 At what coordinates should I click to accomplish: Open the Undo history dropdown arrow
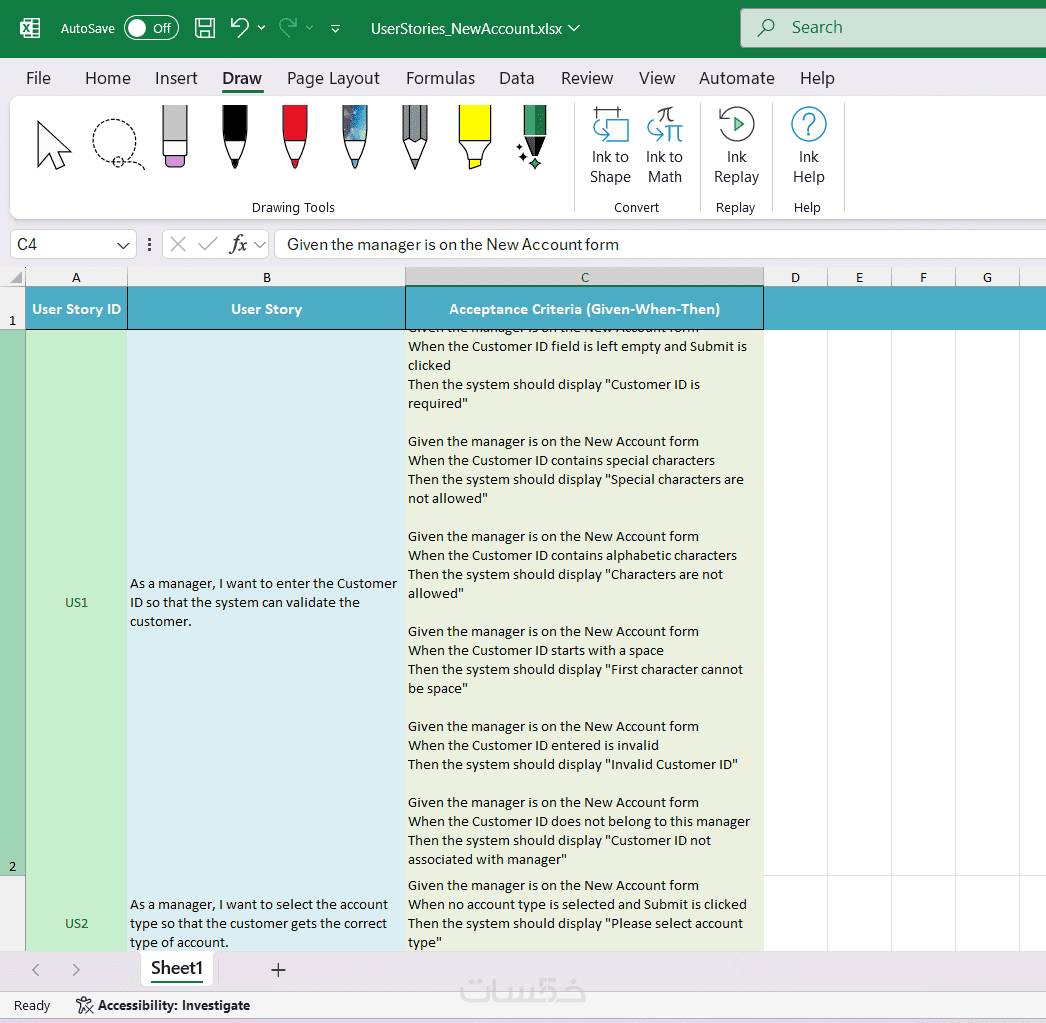tap(262, 28)
